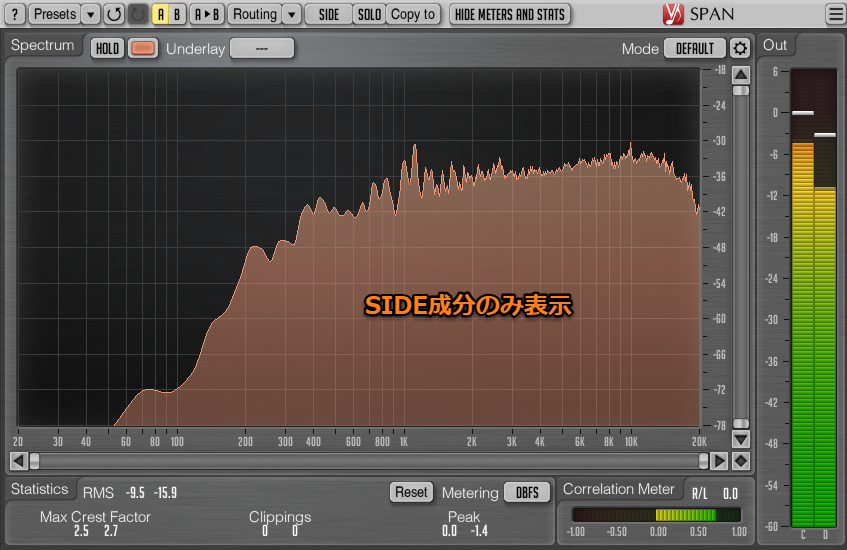847x550 pixels.
Task: Open the Presets menu
Action: [55, 14]
